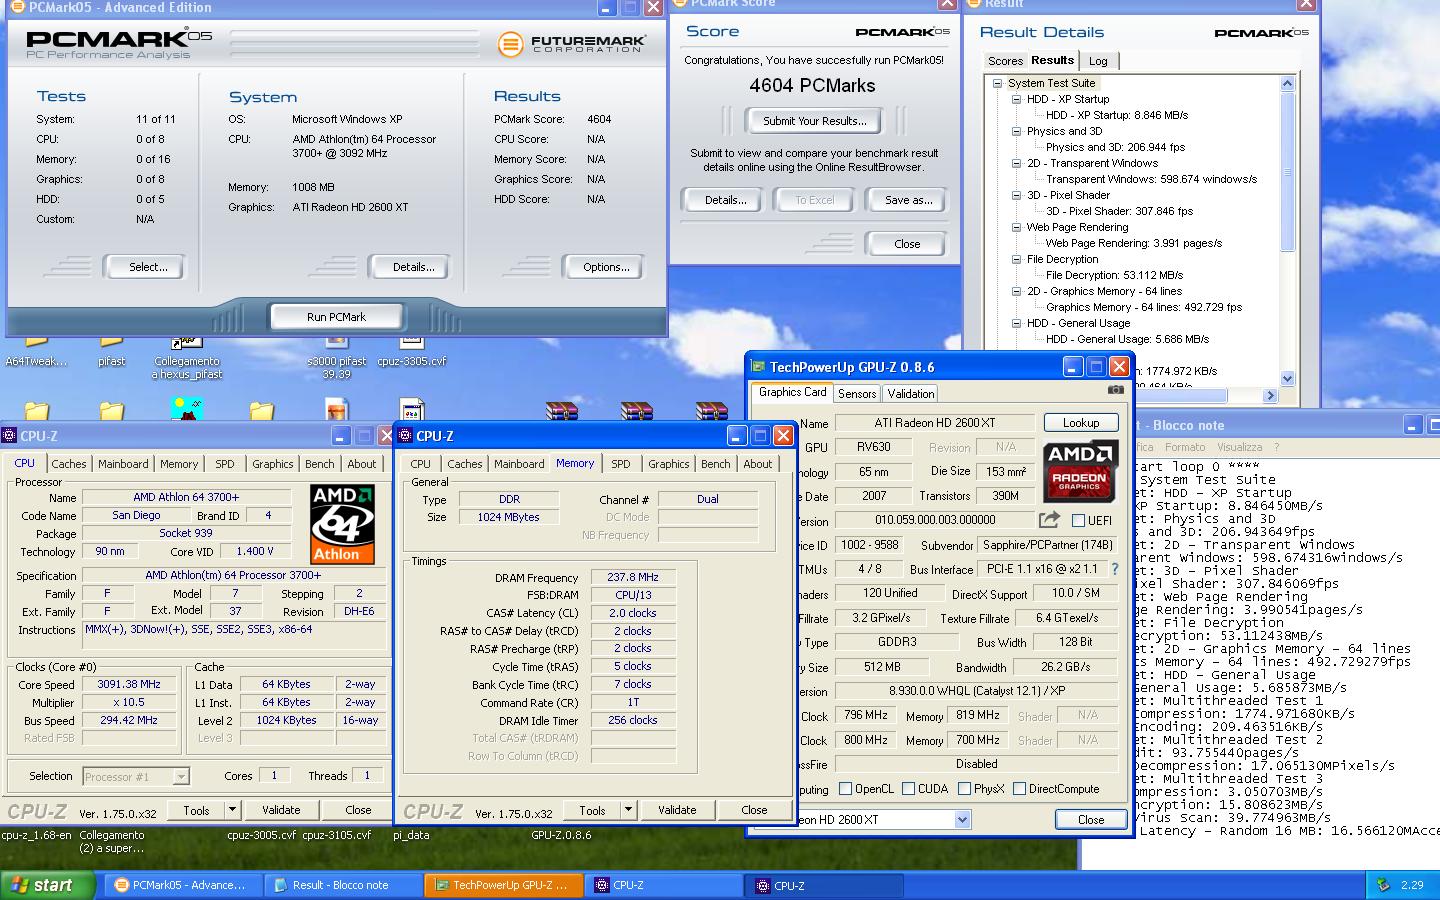Select the cpuz-3005.cvf desktop file

[261, 835]
